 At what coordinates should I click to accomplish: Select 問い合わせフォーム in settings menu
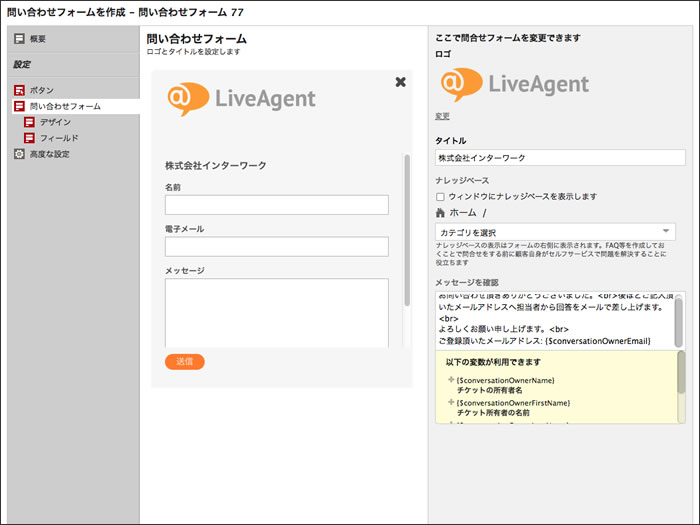coord(65,106)
